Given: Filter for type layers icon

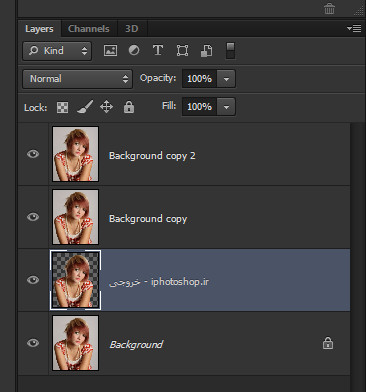Looking at the screenshot, I should [158, 50].
